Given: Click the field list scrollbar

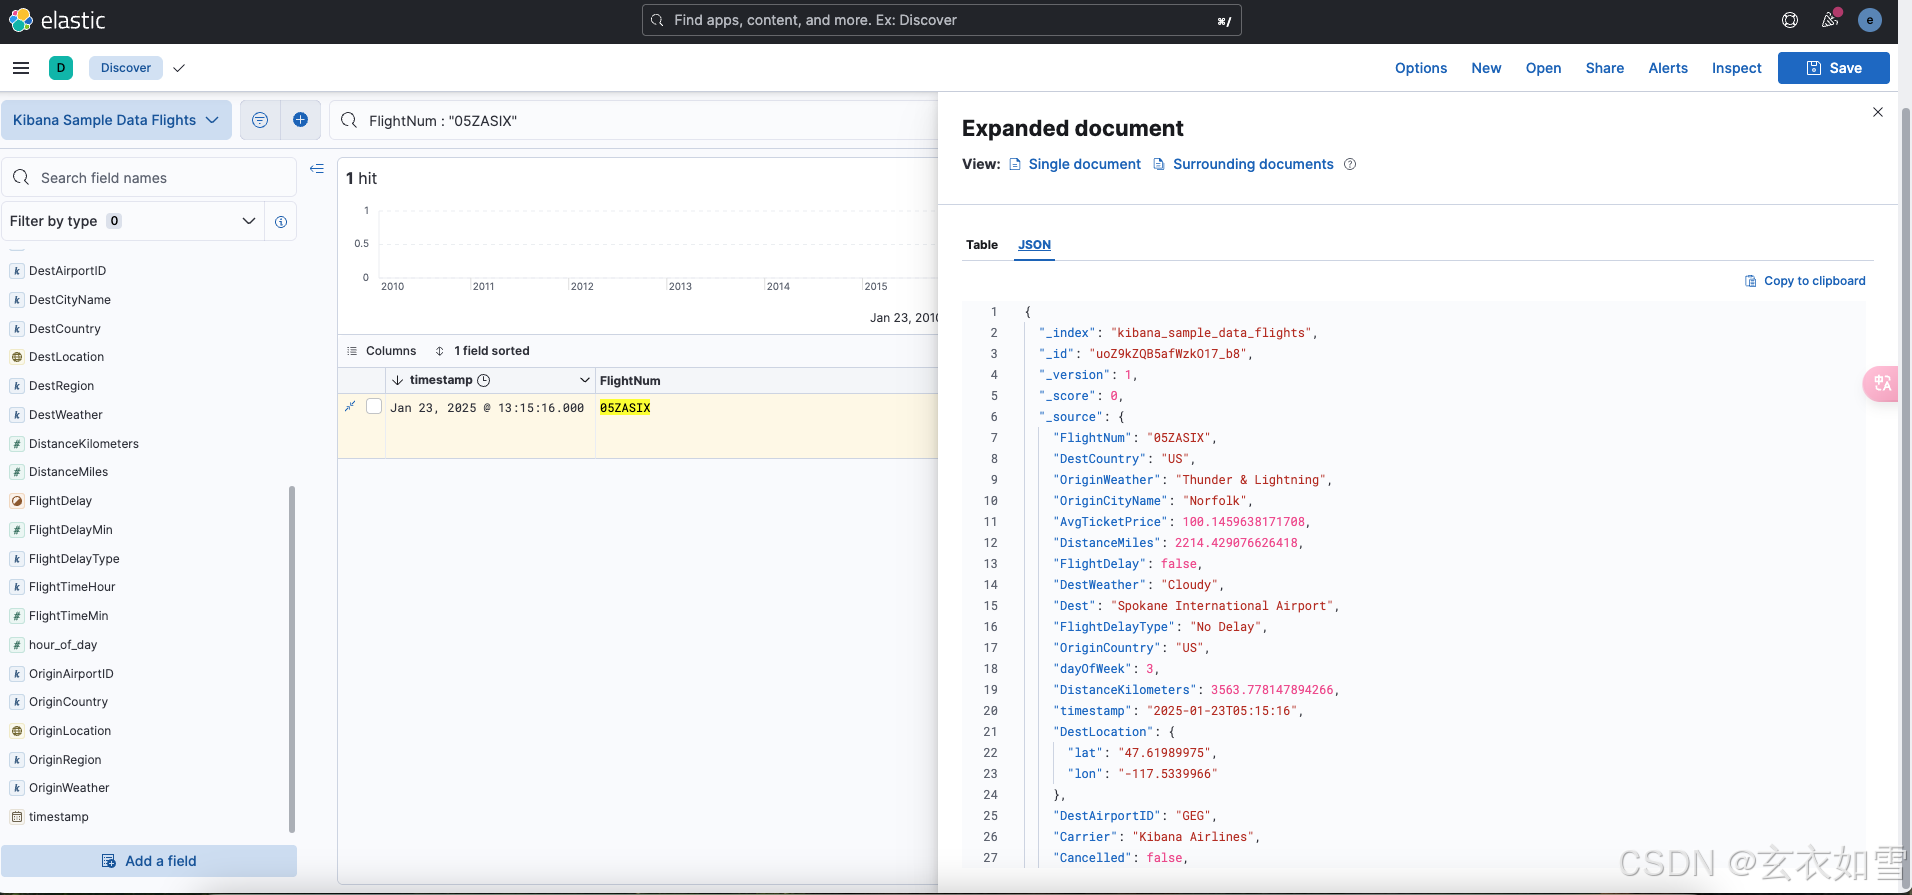Looking at the screenshot, I should (292, 659).
